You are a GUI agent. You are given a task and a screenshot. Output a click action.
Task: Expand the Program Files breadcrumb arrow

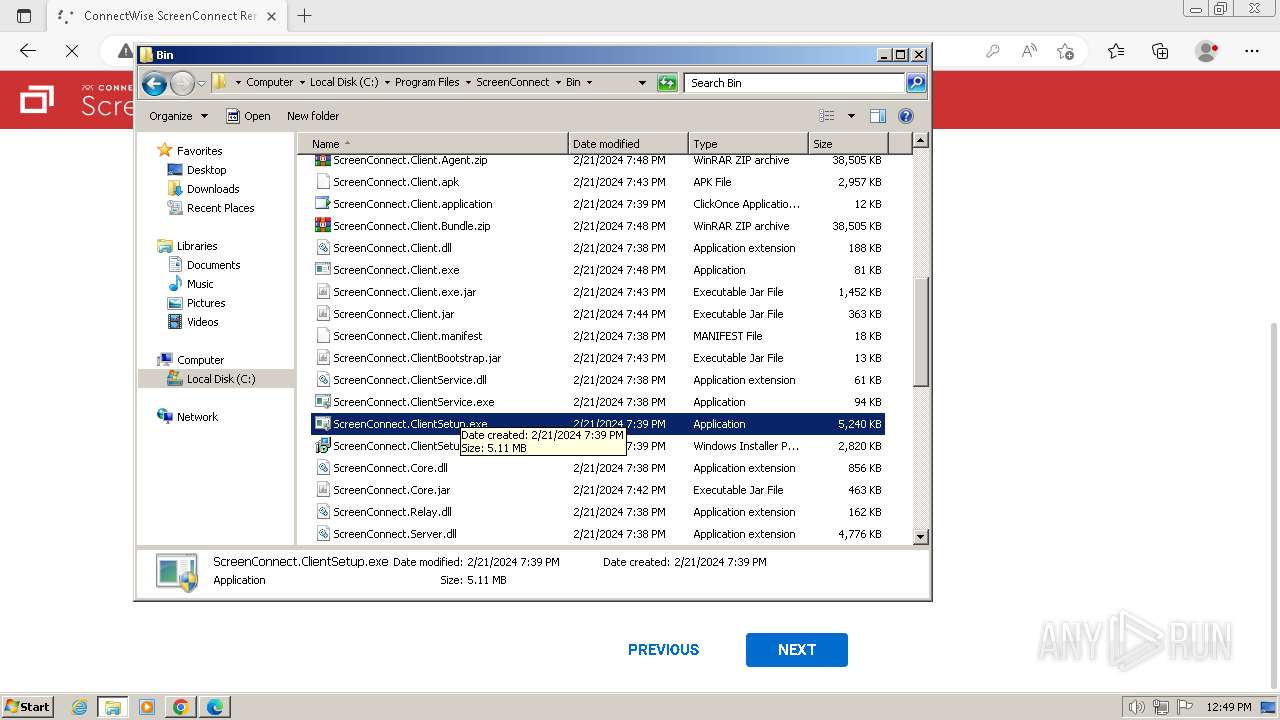[x=467, y=83]
